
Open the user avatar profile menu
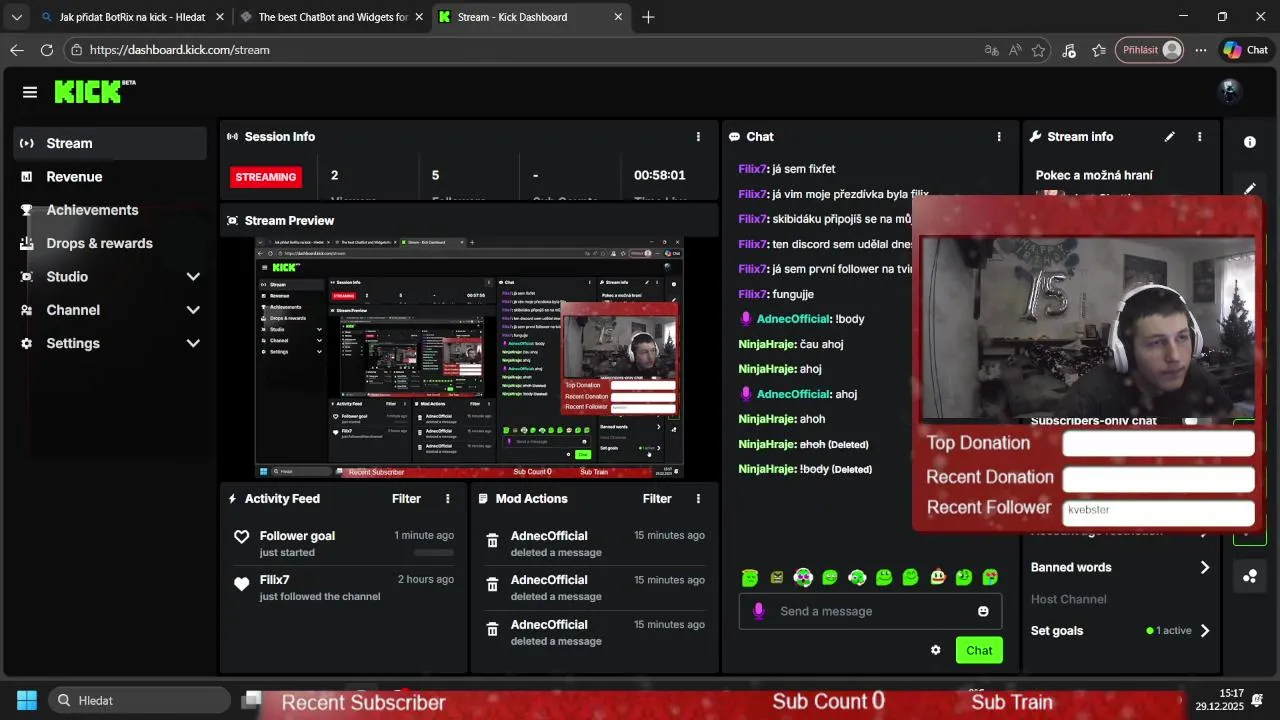1230,92
